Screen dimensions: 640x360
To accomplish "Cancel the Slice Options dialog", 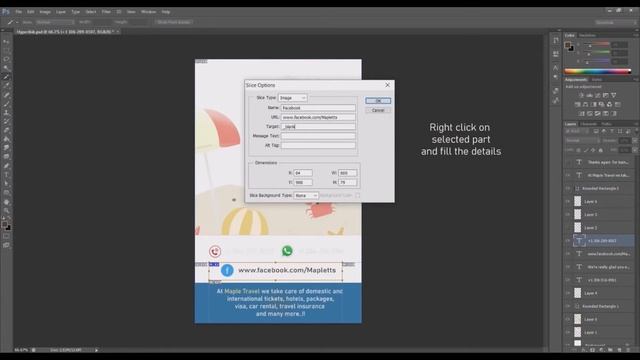I will click(x=378, y=110).
